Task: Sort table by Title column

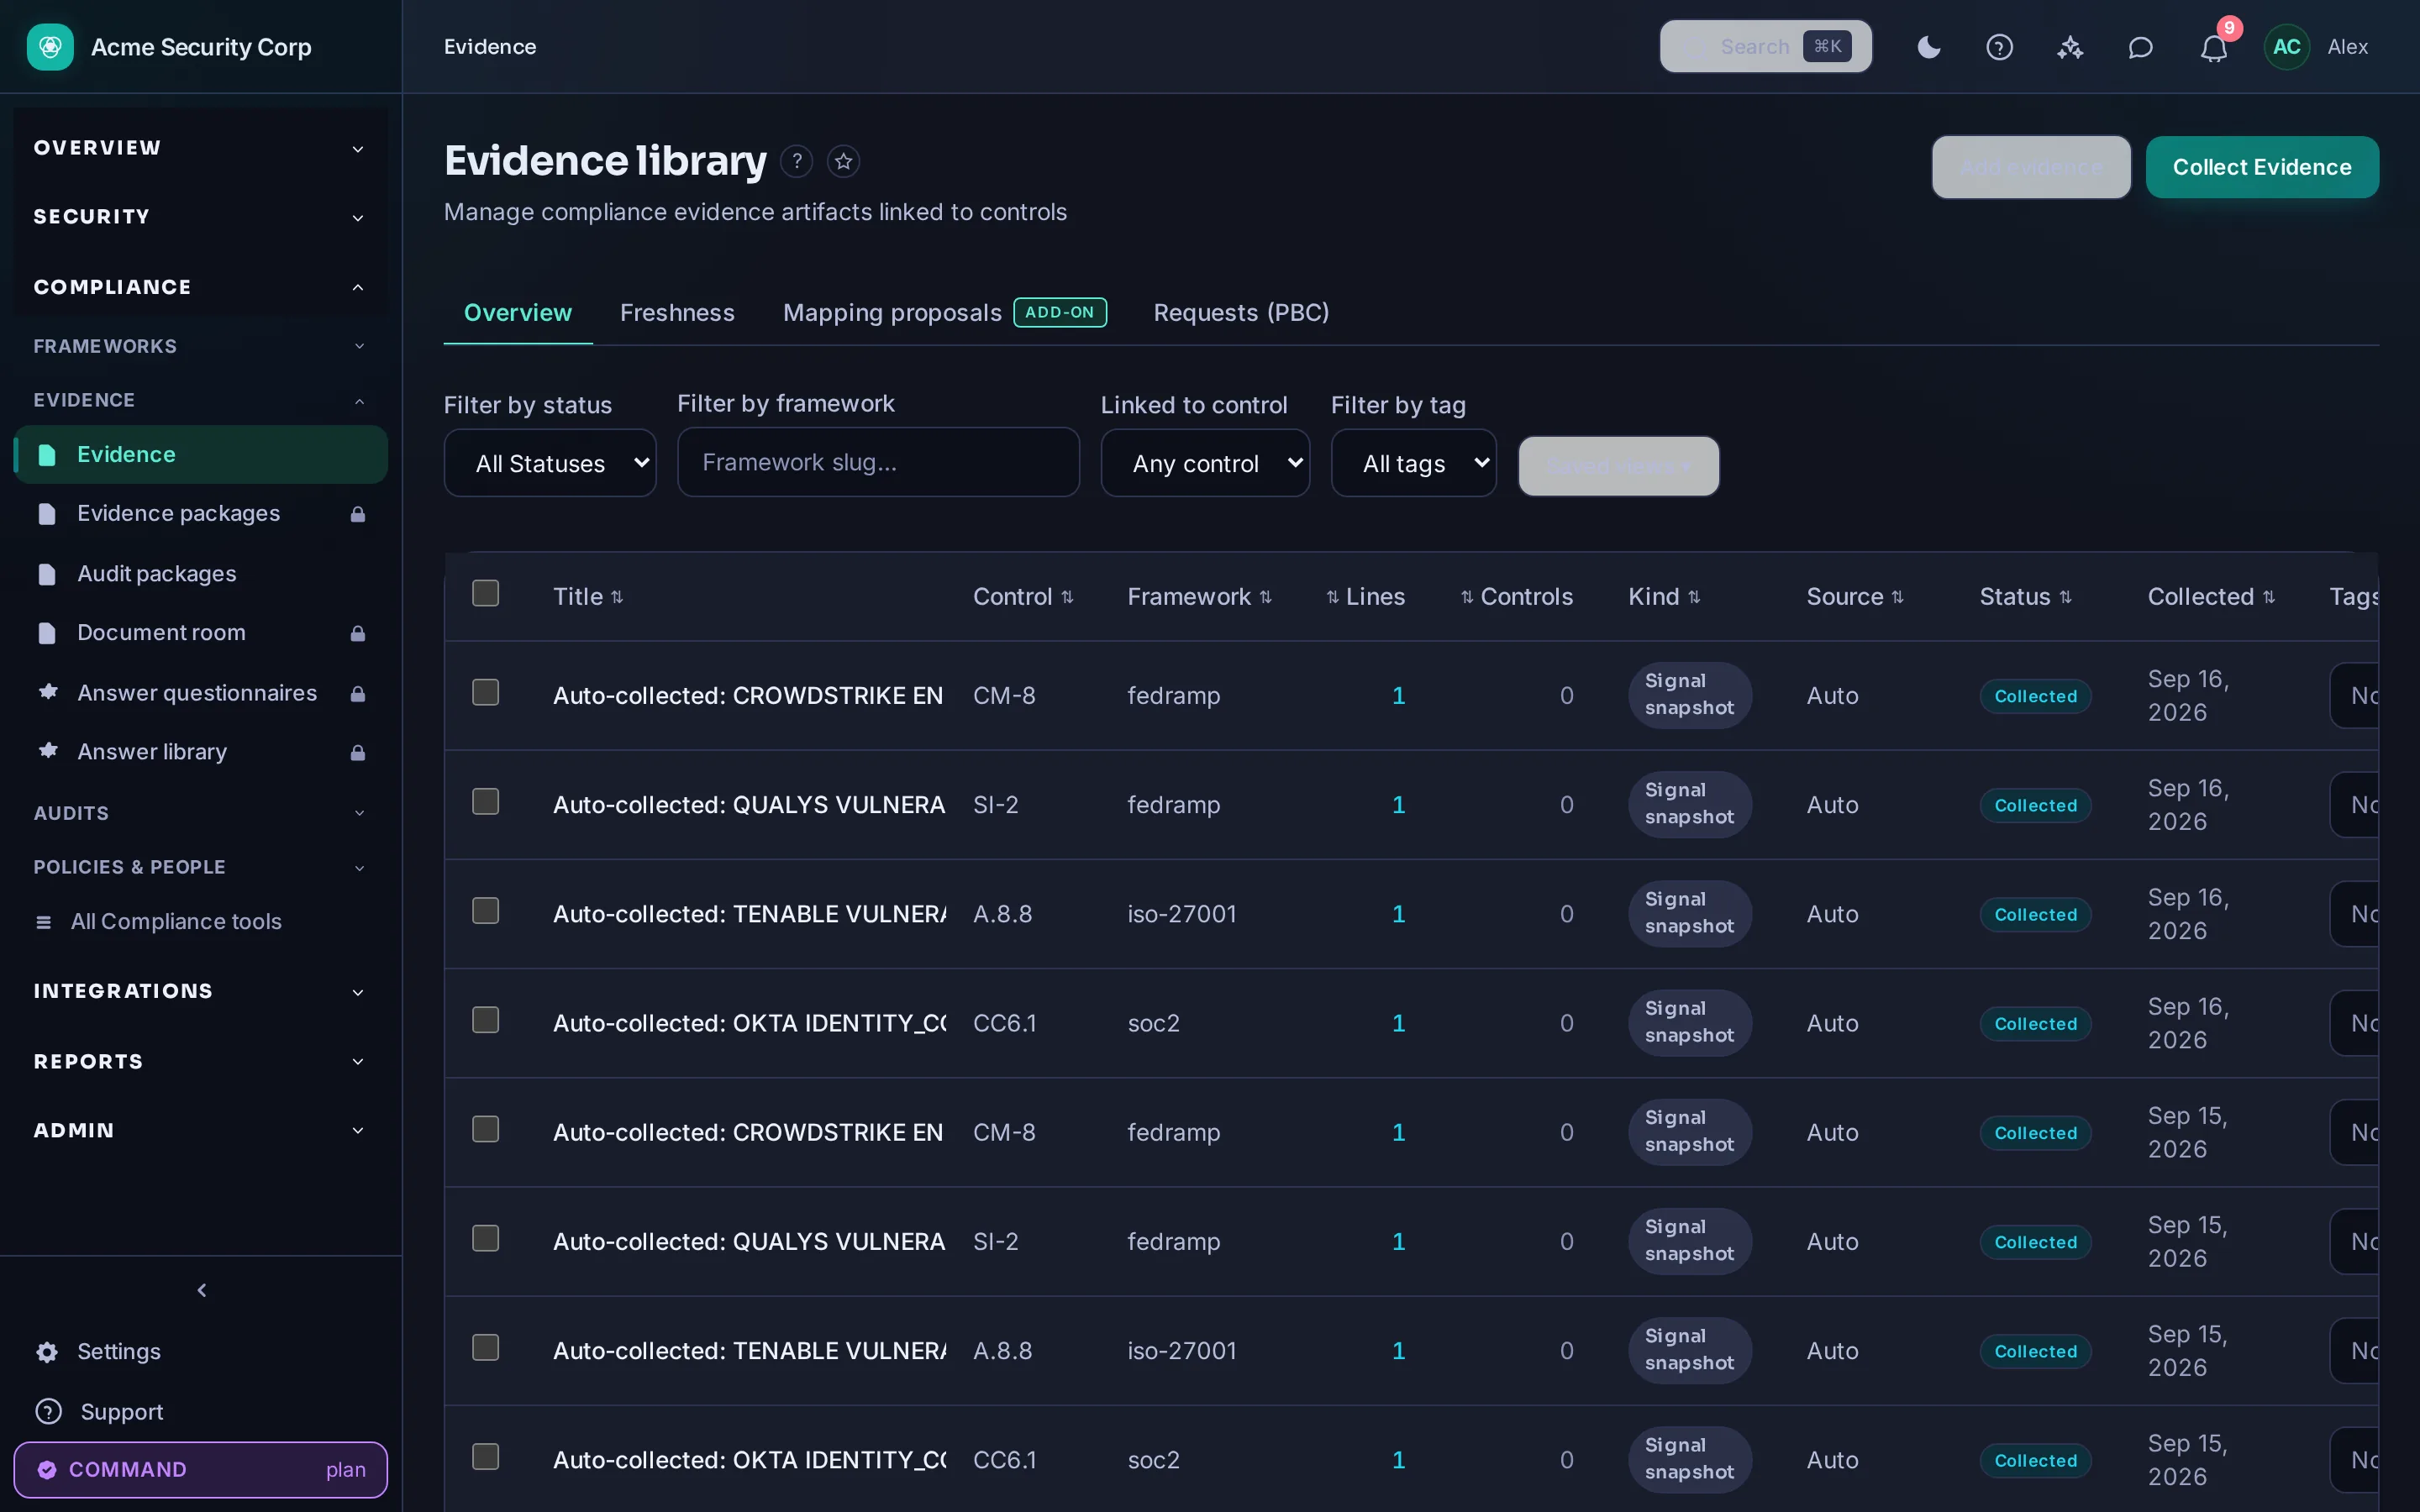Action: click(x=588, y=597)
